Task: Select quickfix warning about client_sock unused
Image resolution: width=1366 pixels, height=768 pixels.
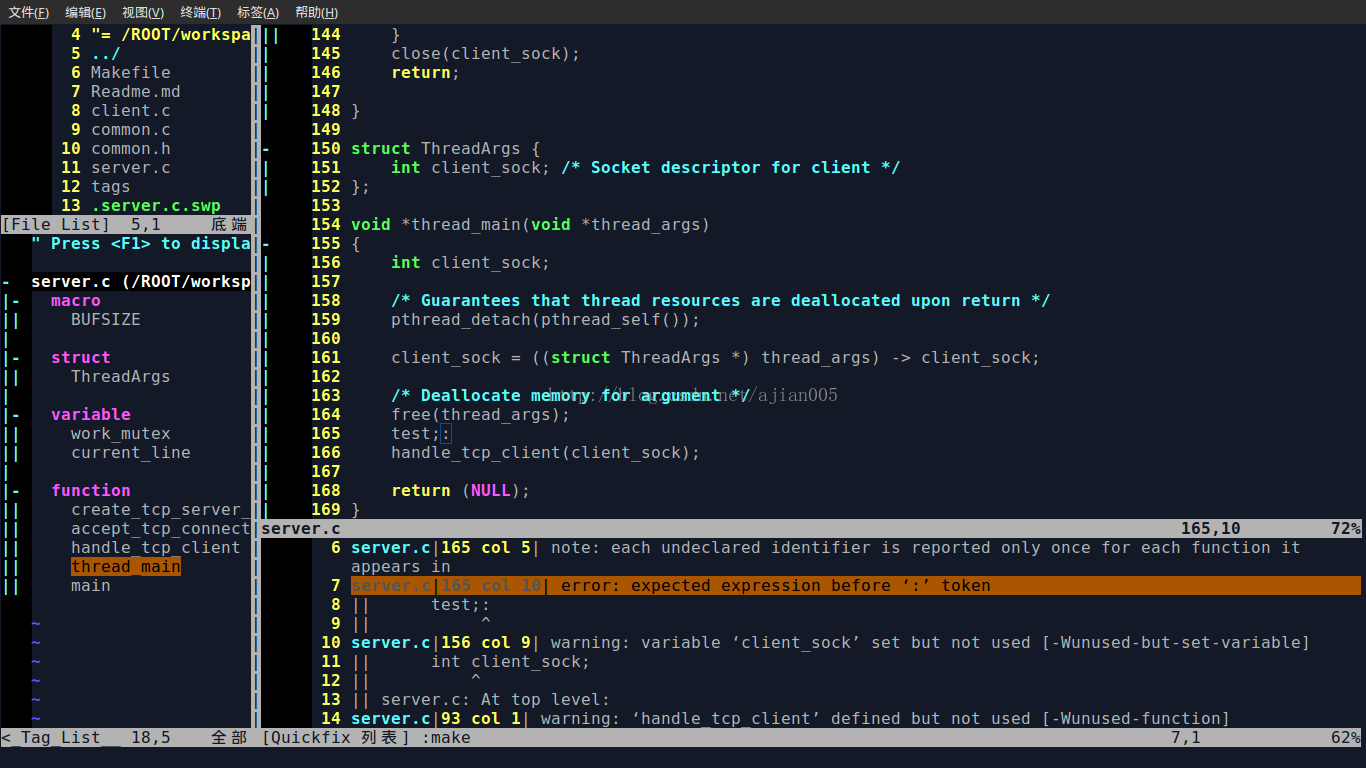Action: pos(830,643)
